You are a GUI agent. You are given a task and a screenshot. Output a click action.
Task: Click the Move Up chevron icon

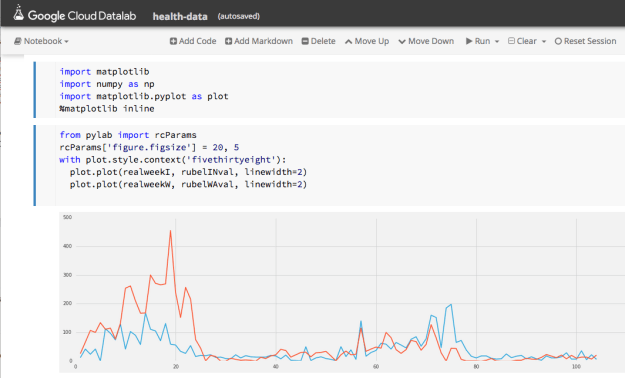point(348,41)
